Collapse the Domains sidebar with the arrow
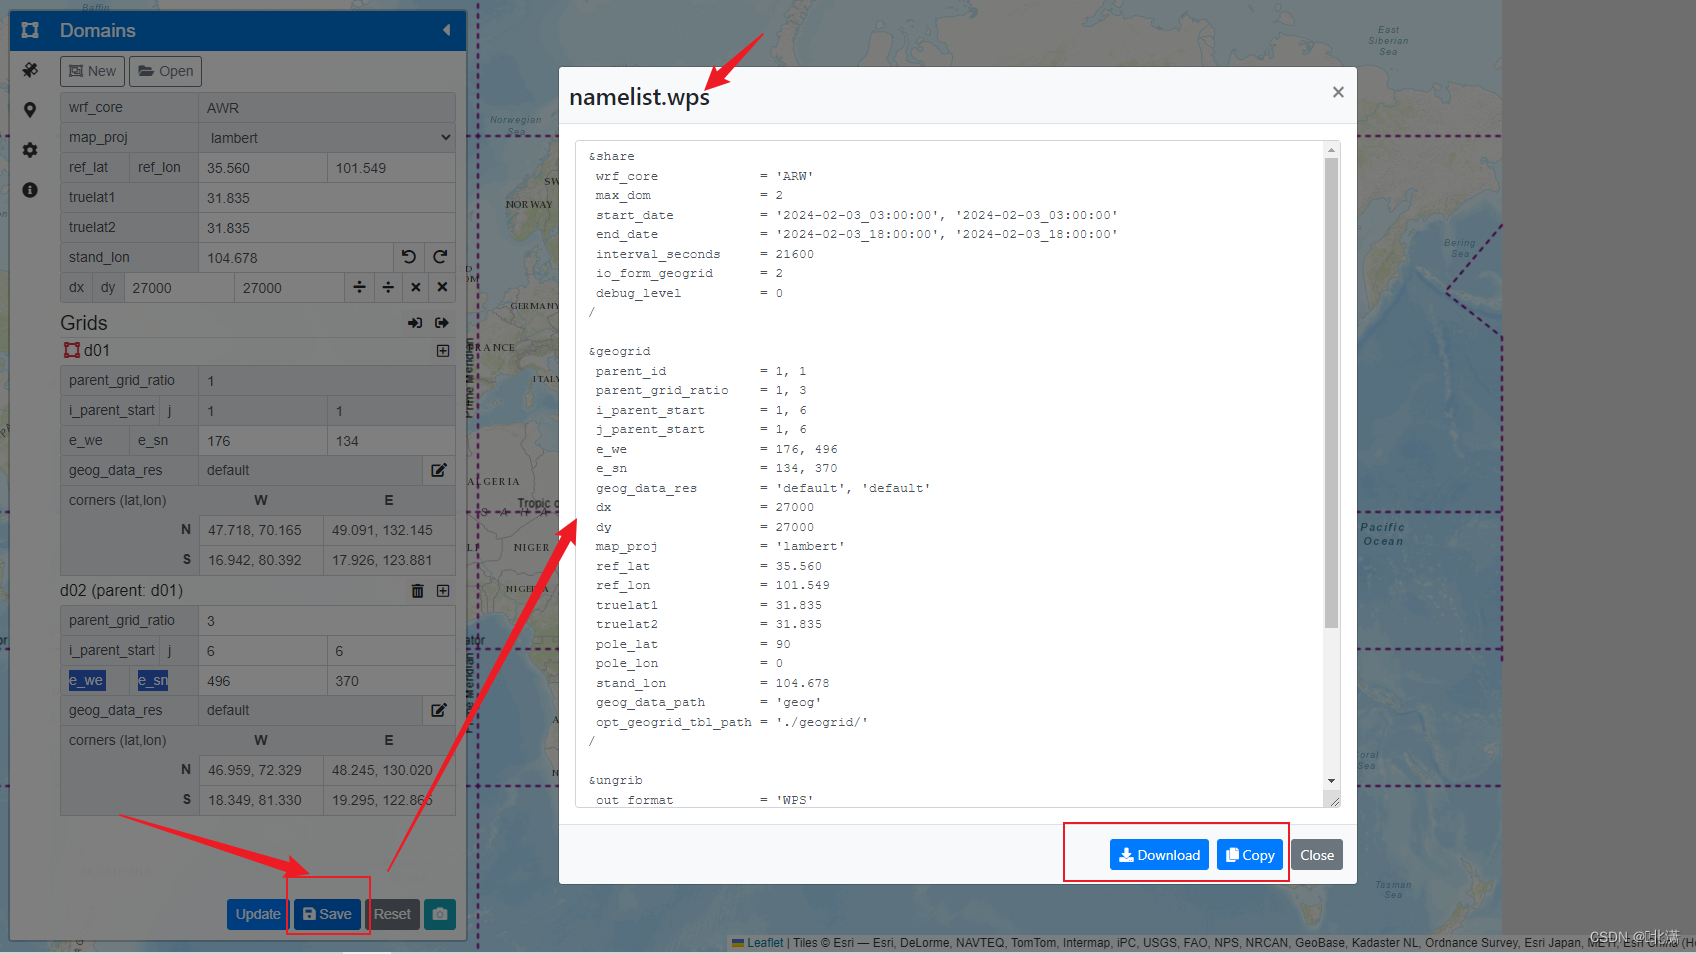The height and width of the screenshot is (954, 1696). pos(447,30)
